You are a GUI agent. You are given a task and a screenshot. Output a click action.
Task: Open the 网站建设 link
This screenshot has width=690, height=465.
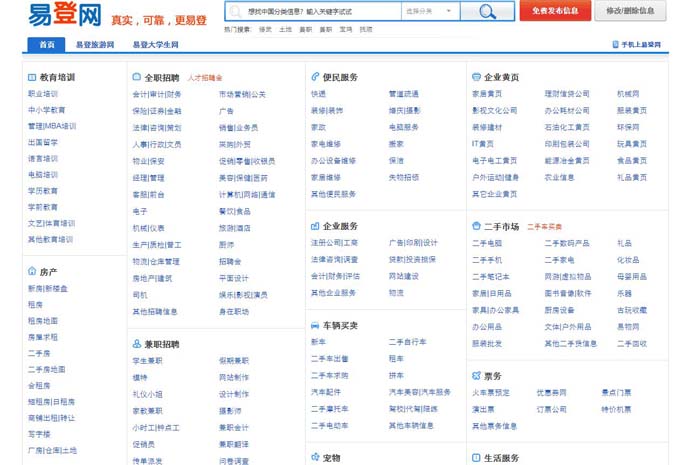(x=404, y=276)
